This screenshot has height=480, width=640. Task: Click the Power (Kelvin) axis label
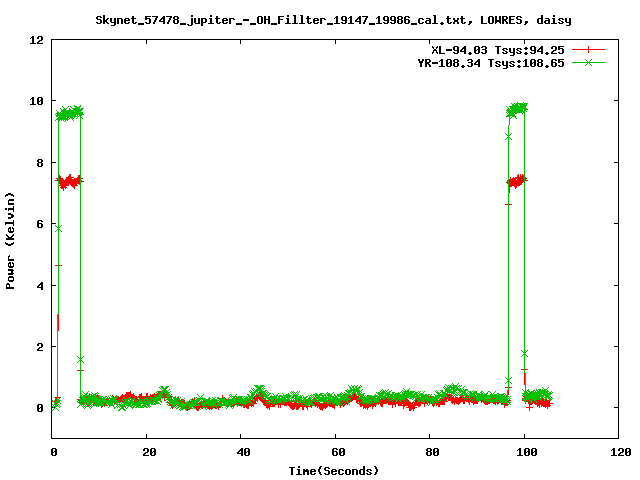point(10,241)
